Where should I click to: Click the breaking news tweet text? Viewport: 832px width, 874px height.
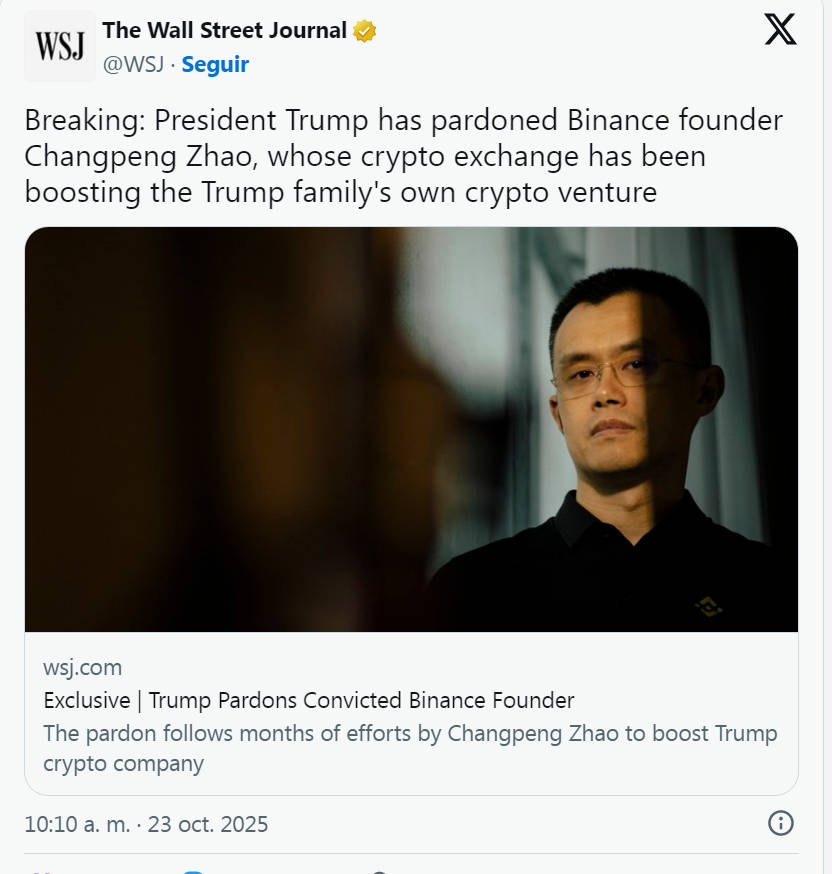coord(400,156)
